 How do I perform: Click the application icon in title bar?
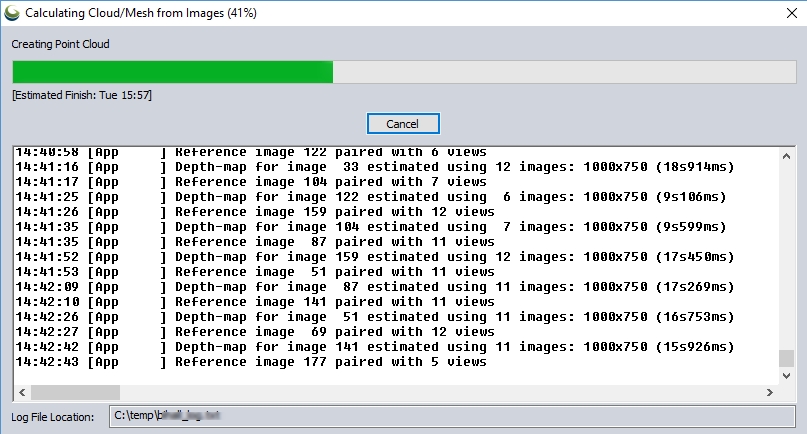pyautogui.click(x=13, y=15)
